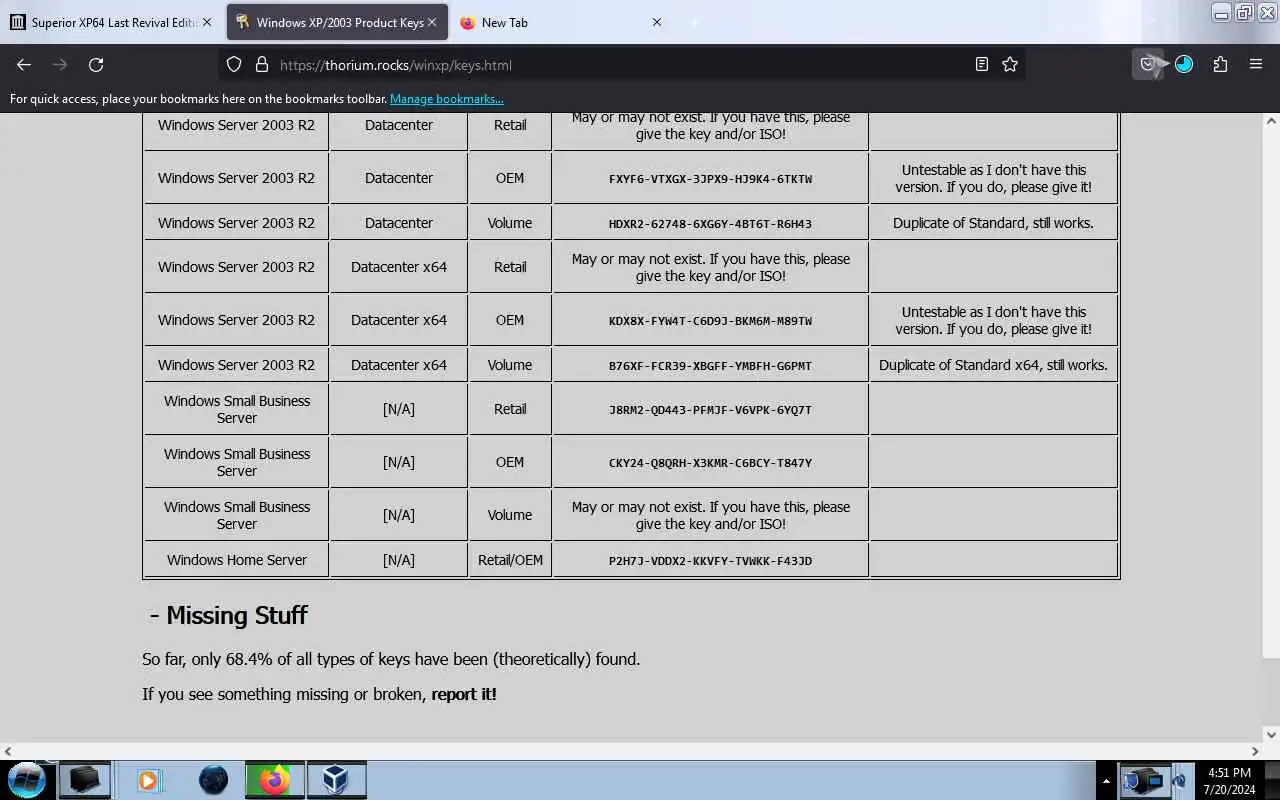
Task: Open the Manage bookmarks link
Action: [447, 99]
